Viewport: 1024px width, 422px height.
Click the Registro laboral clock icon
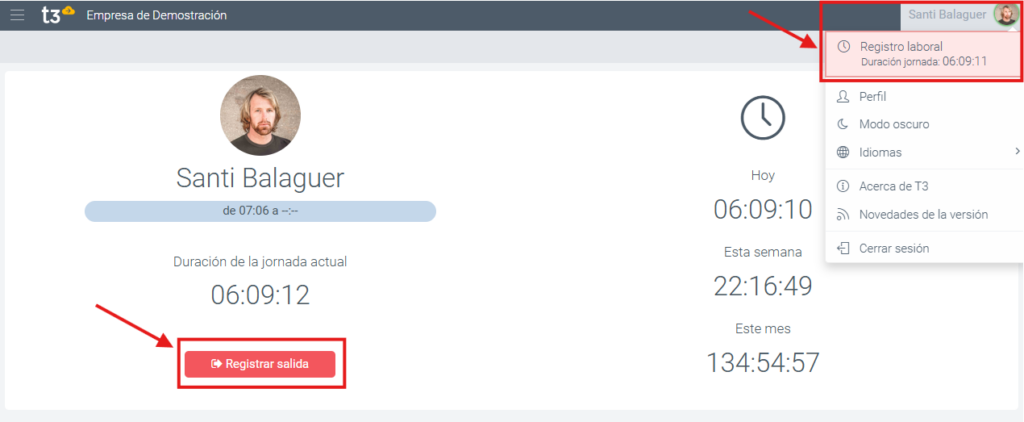[844, 46]
